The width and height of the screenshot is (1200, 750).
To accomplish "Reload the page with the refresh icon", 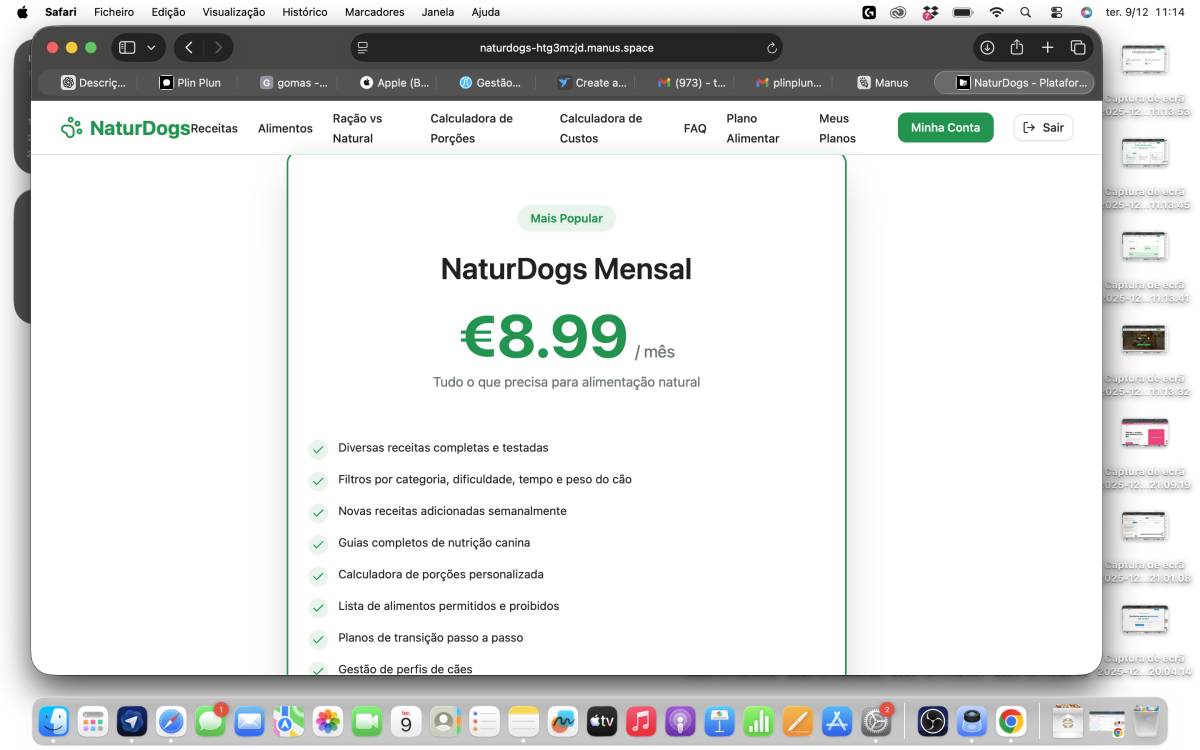I will coord(772,48).
